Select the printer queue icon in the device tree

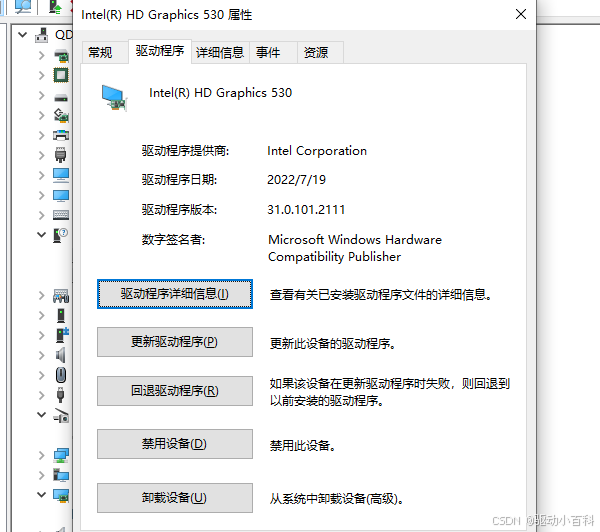pyautogui.click(x=61, y=135)
